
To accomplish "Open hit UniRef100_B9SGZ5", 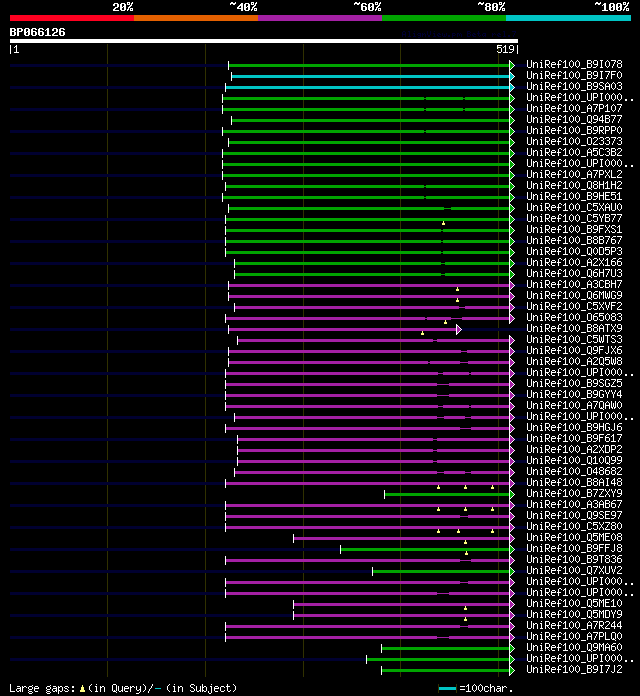I will tap(574, 383).
